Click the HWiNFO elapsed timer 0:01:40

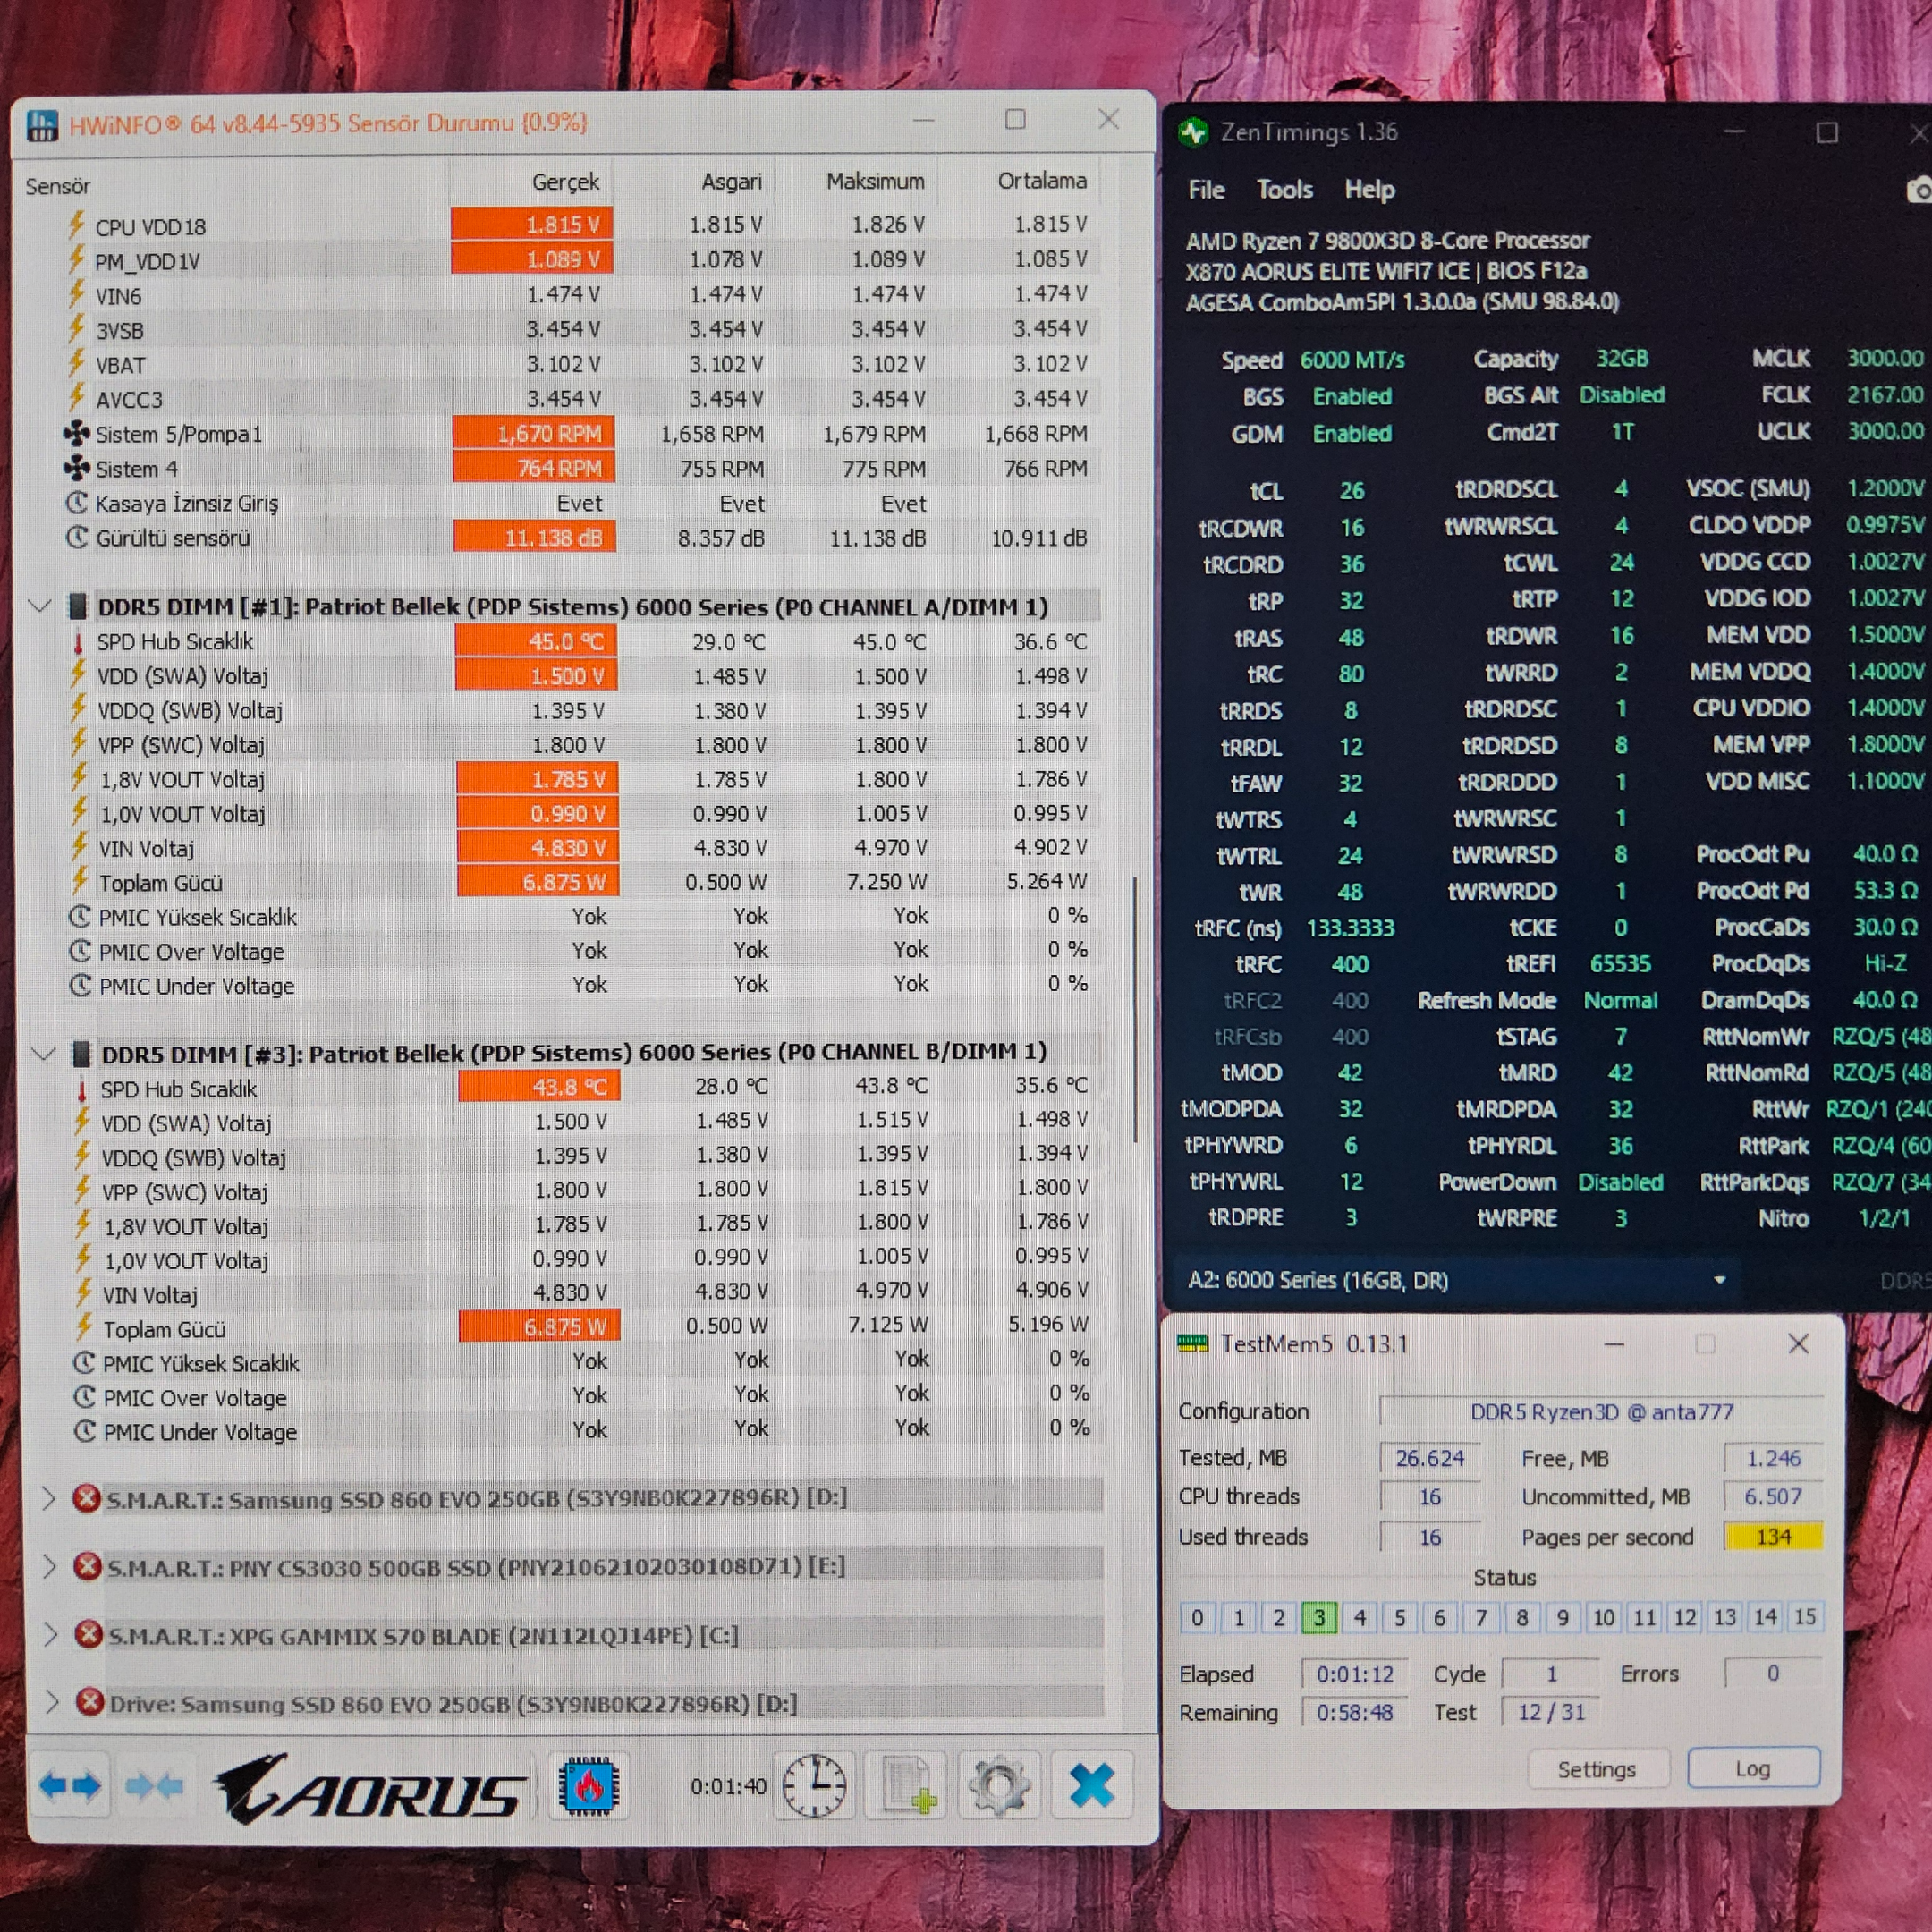728,1786
